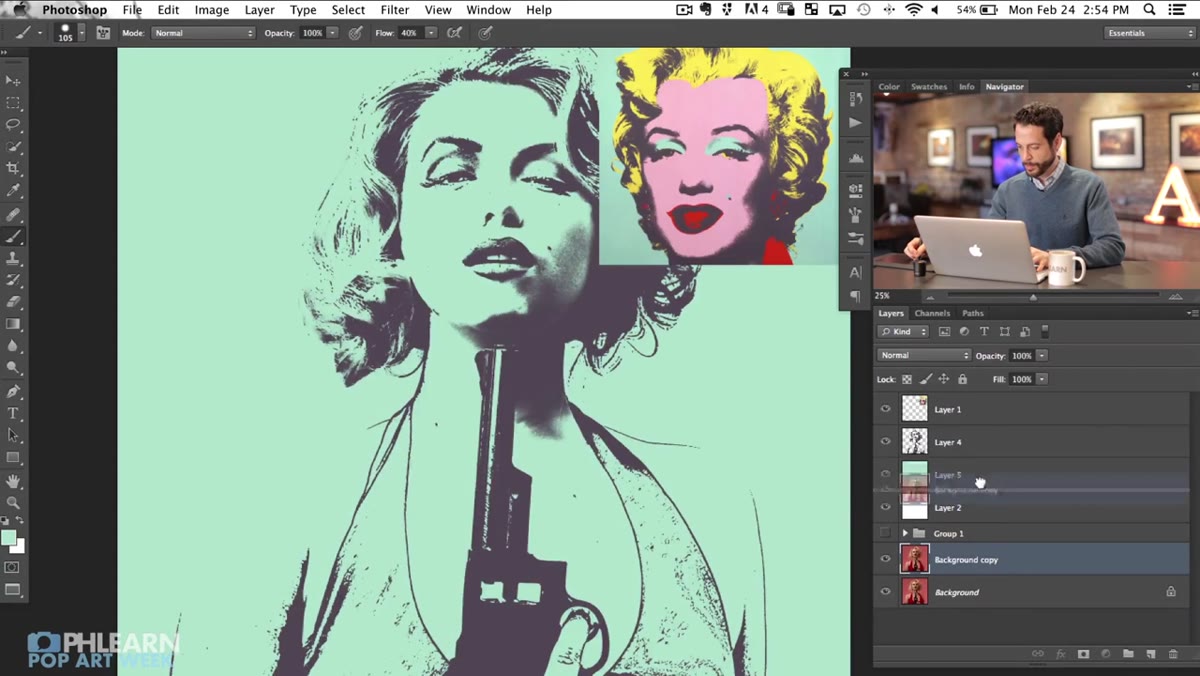Switch to the Swatches tab

929,87
